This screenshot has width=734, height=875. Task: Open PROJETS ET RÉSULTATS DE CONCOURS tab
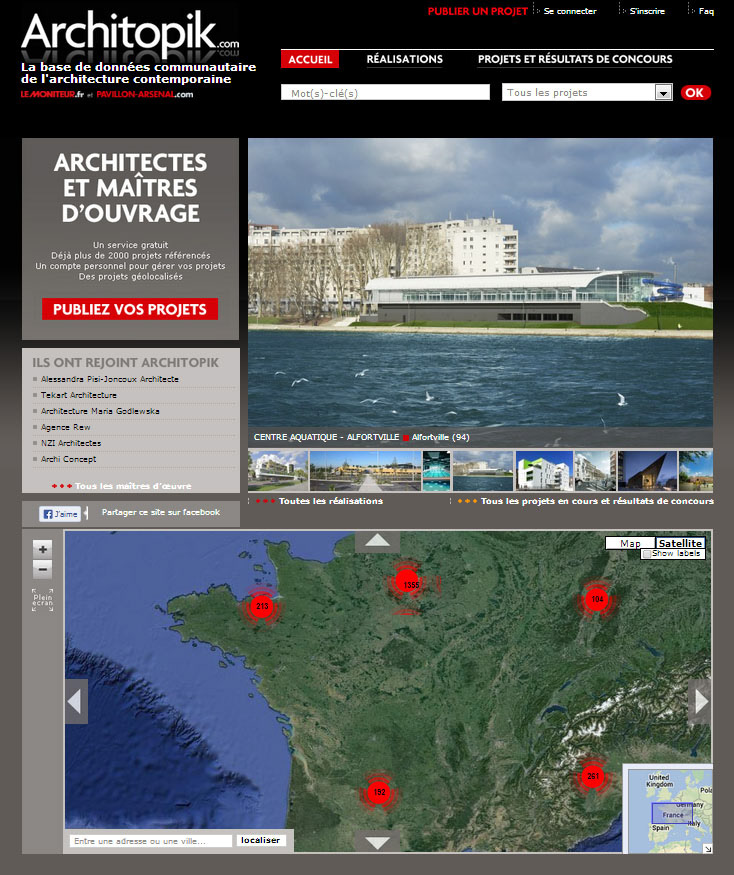point(575,59)
